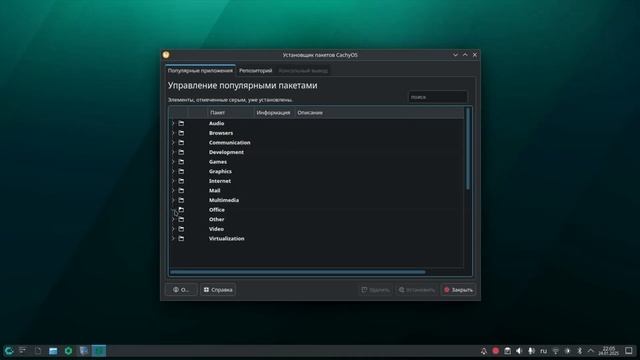
Task: Focus the search input field
Action: coord(438,97)
